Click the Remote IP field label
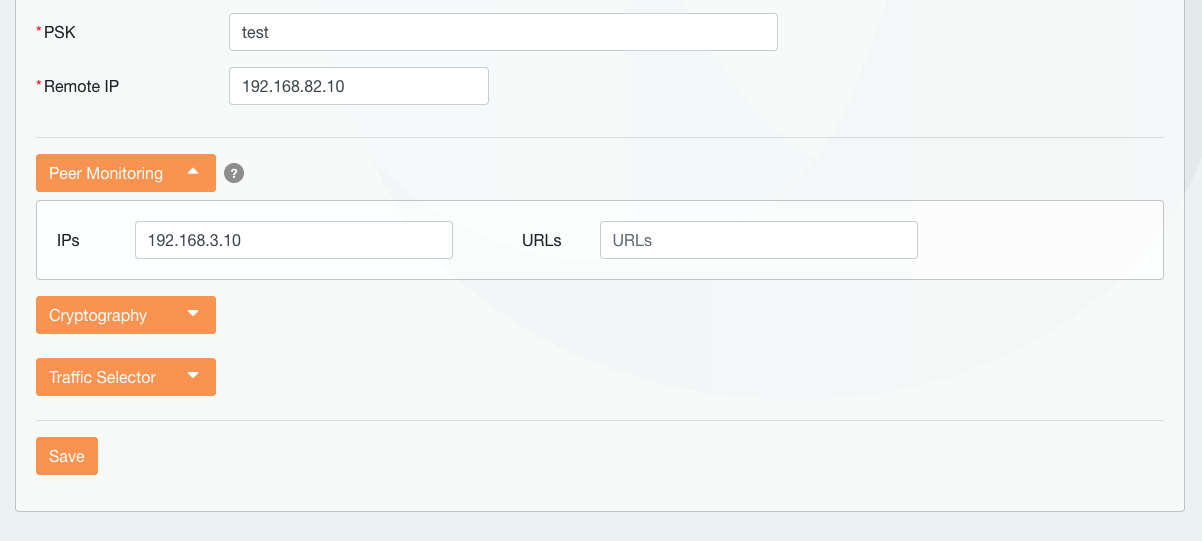The height and width of the screenshot is (541, 1202). pos(81,86)
